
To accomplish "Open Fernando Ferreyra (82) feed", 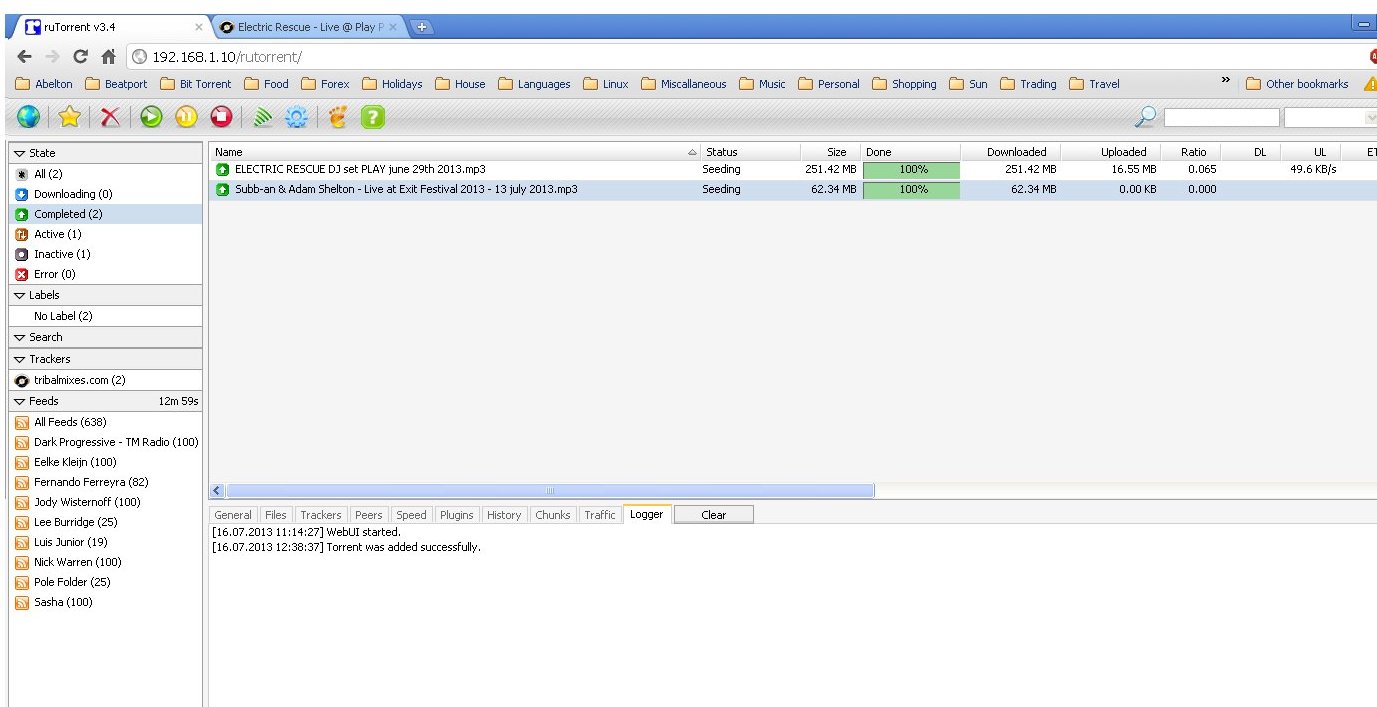I will point(105,482).
